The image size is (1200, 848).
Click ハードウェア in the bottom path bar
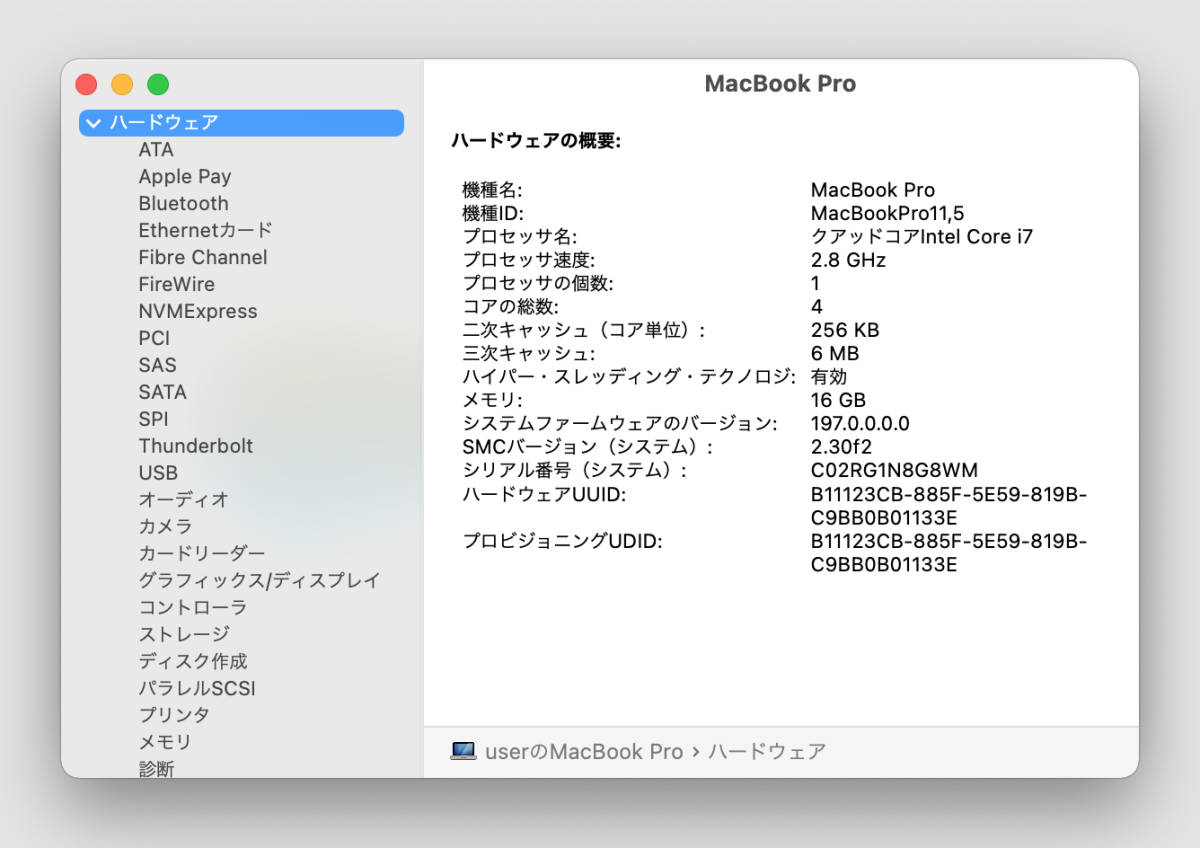pos(767,752)
